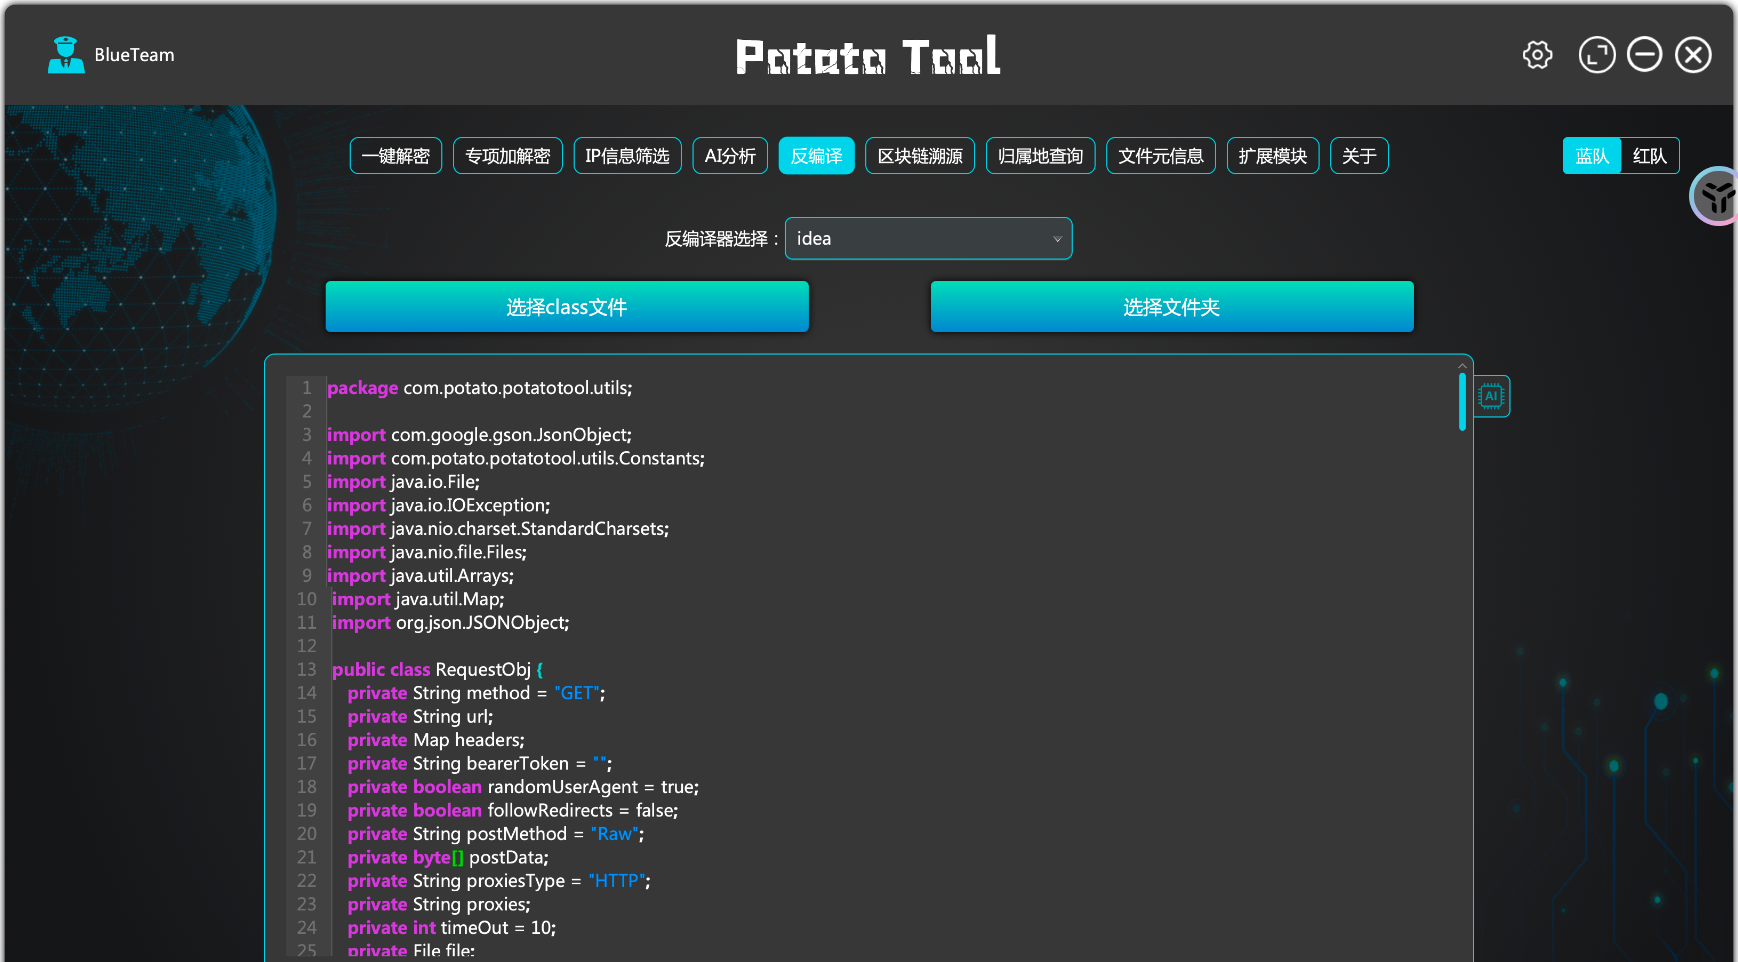Screen dimensions: 1738x962
Task: Open the 文件元信息 tab
Action: coord(1161,156)
